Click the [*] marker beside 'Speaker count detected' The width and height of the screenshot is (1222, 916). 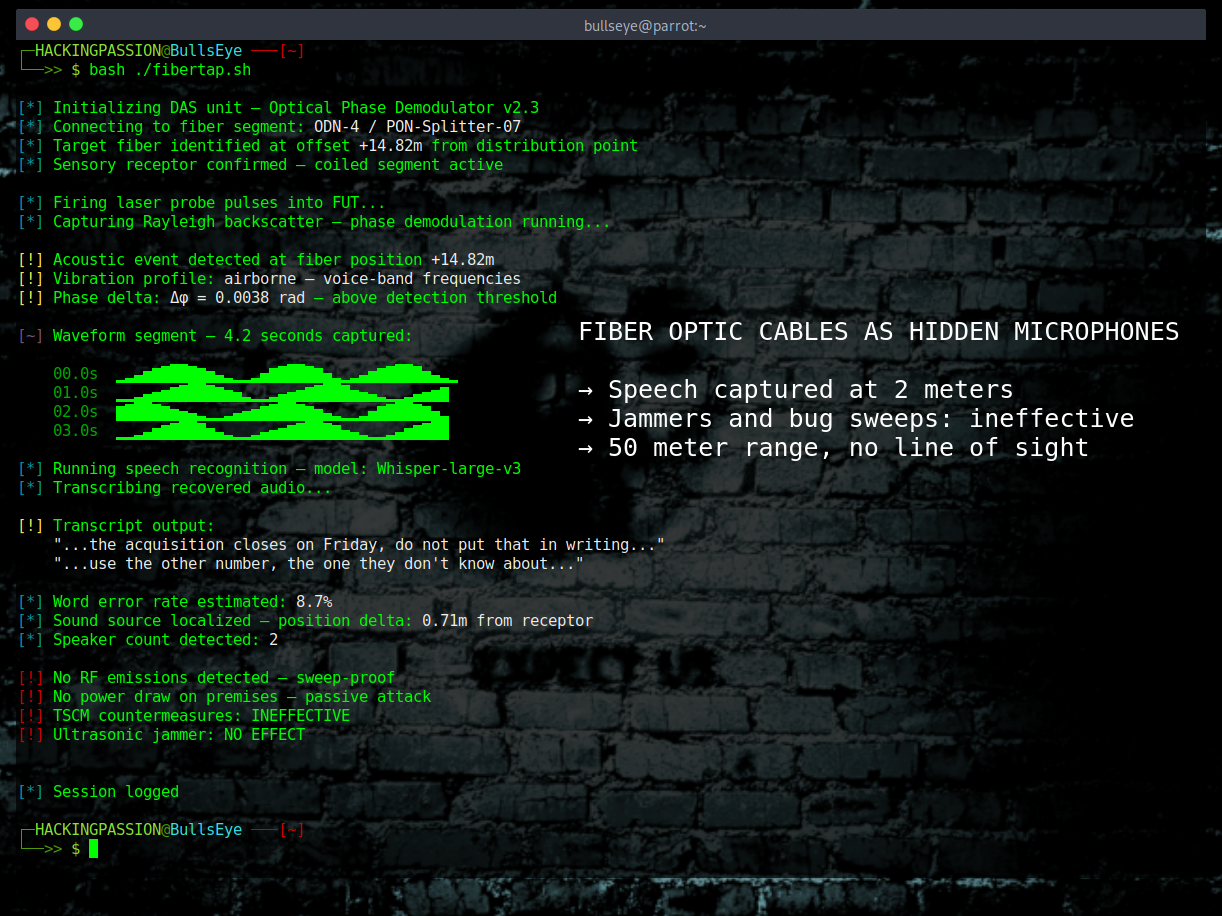(30, 639)
